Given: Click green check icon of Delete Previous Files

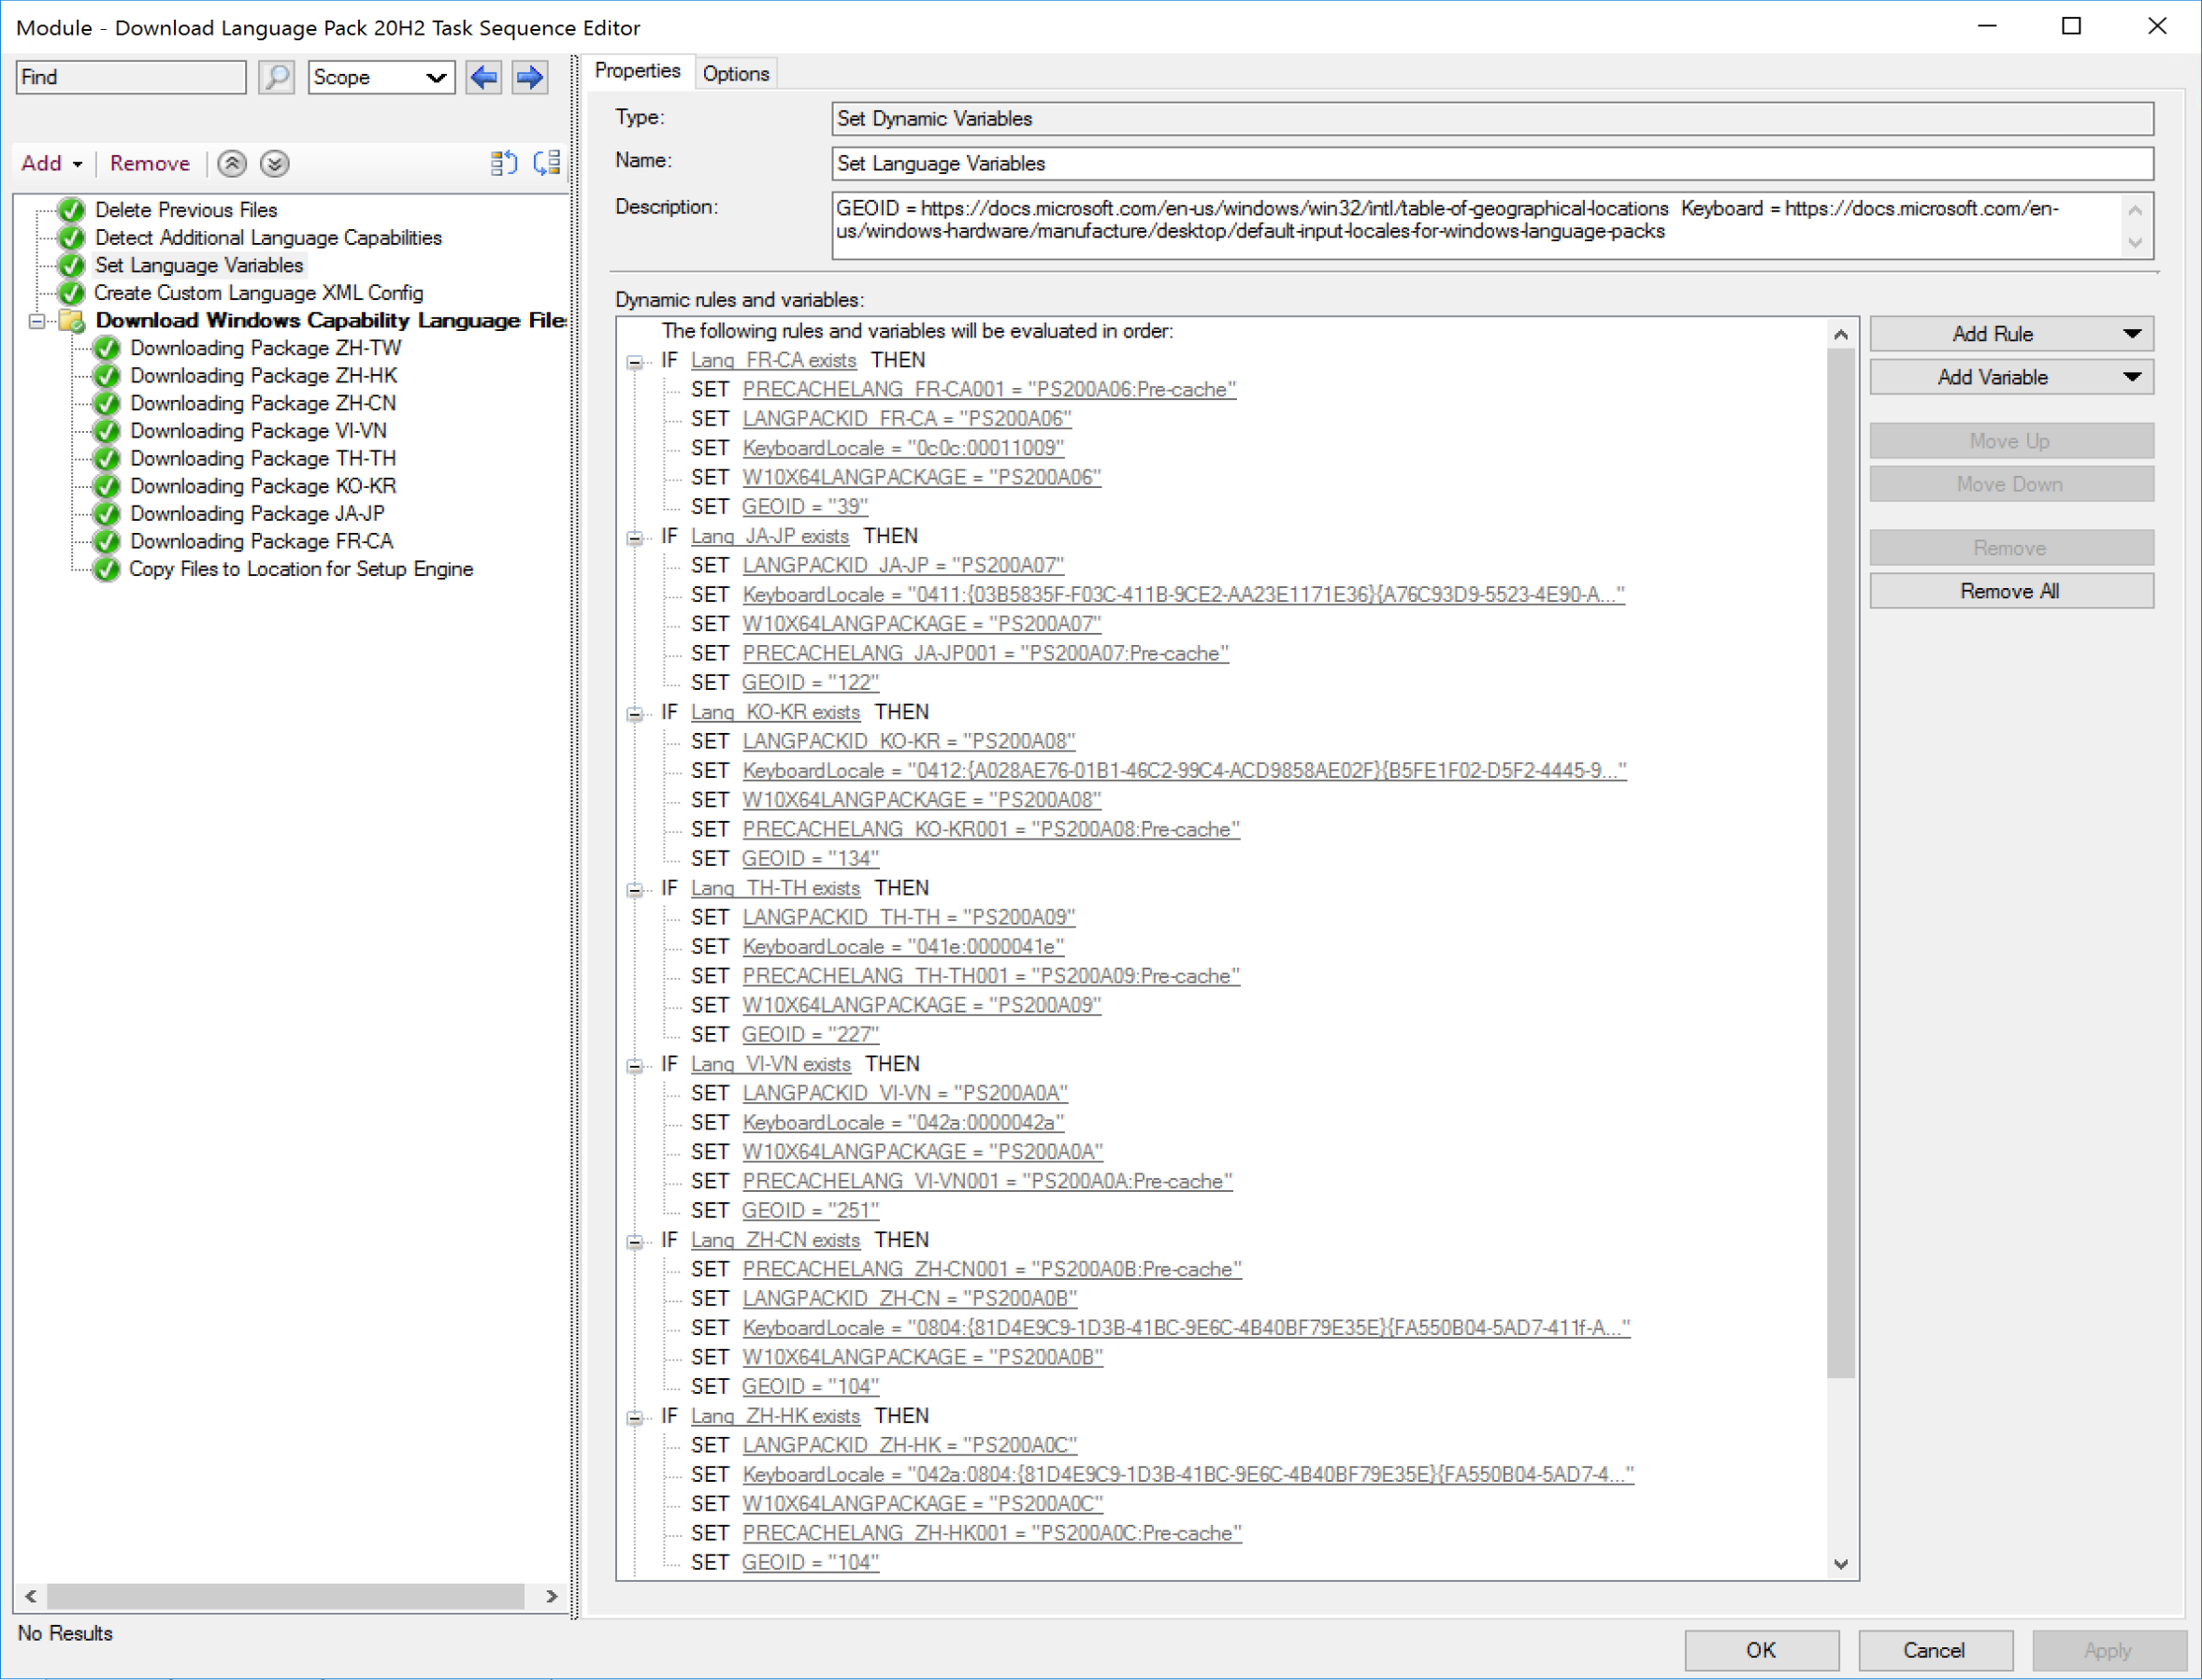Looking at the screenshot, I should click(x=71, y=210).
